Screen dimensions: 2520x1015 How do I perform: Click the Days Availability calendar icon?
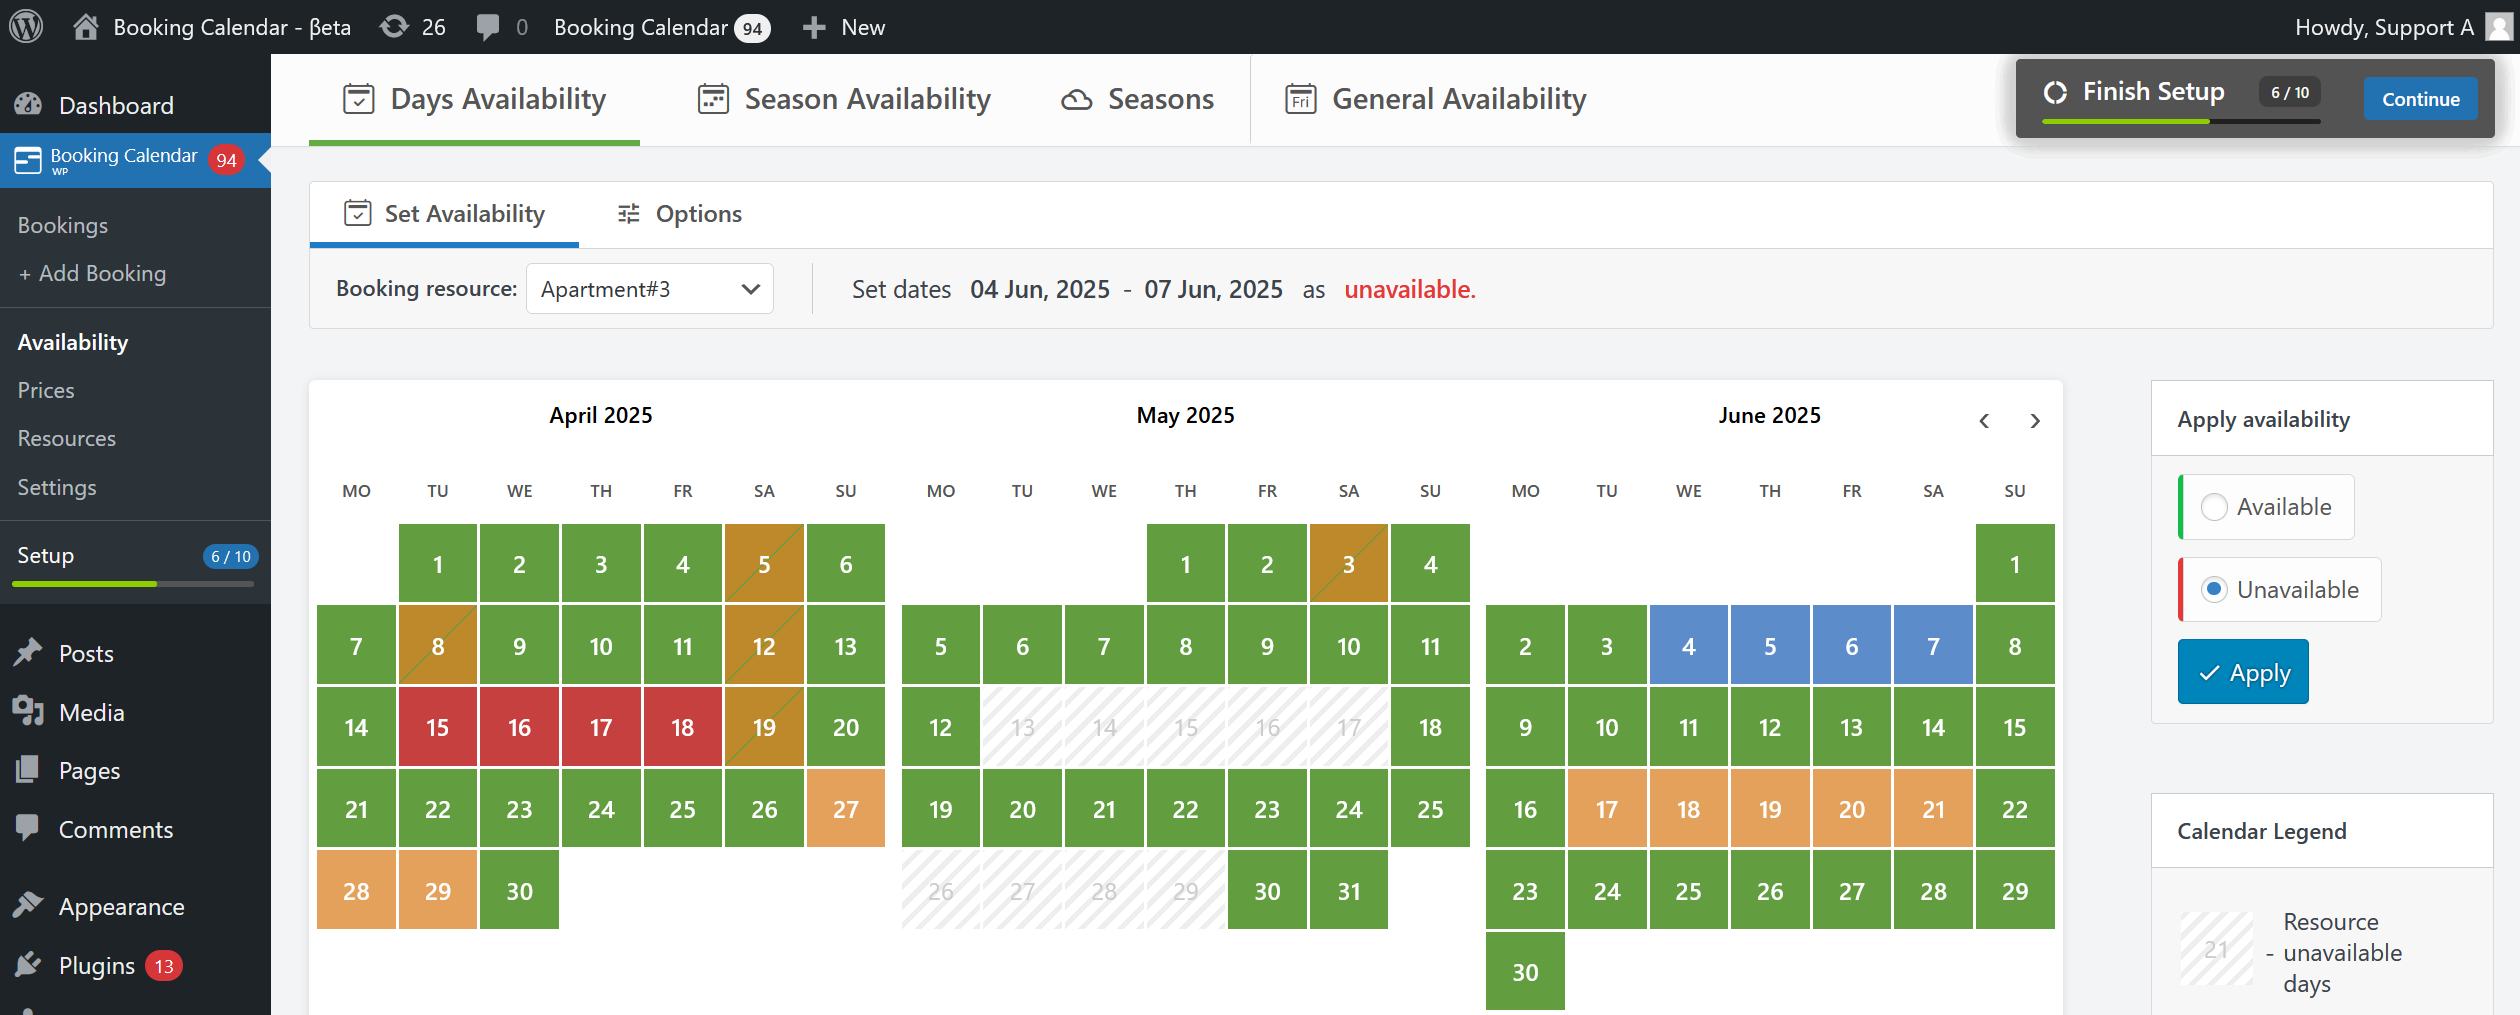pos(359,99)
